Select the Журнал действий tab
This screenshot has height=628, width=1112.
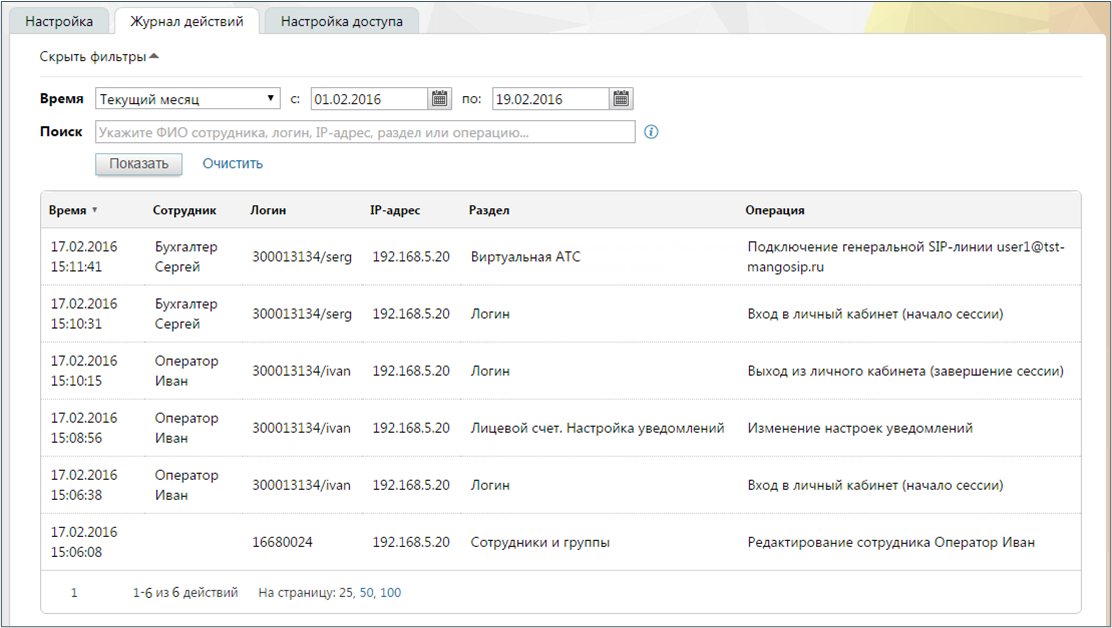click(187, 21)
